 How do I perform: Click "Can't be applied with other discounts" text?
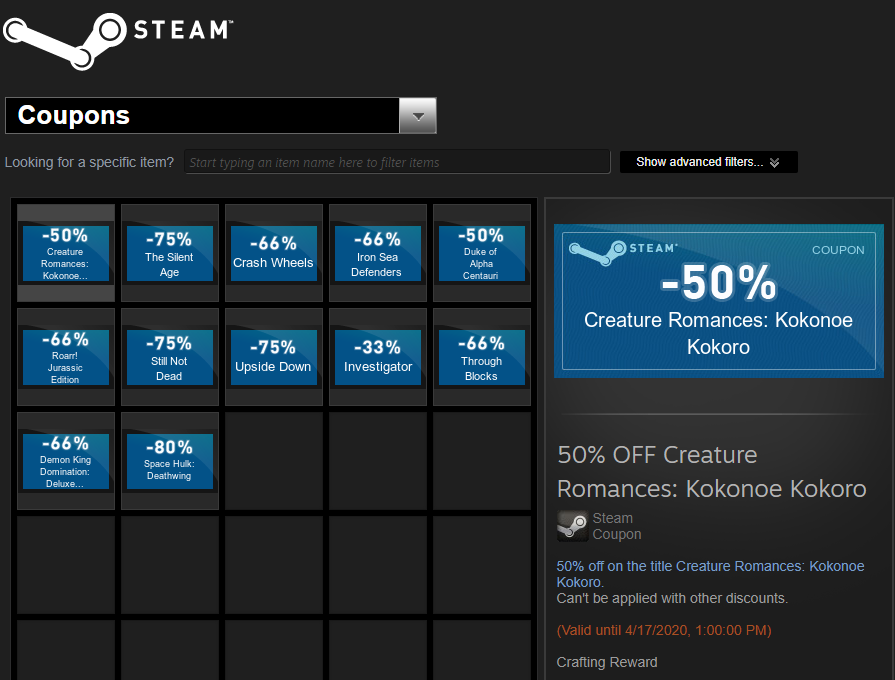pos(672,598)
